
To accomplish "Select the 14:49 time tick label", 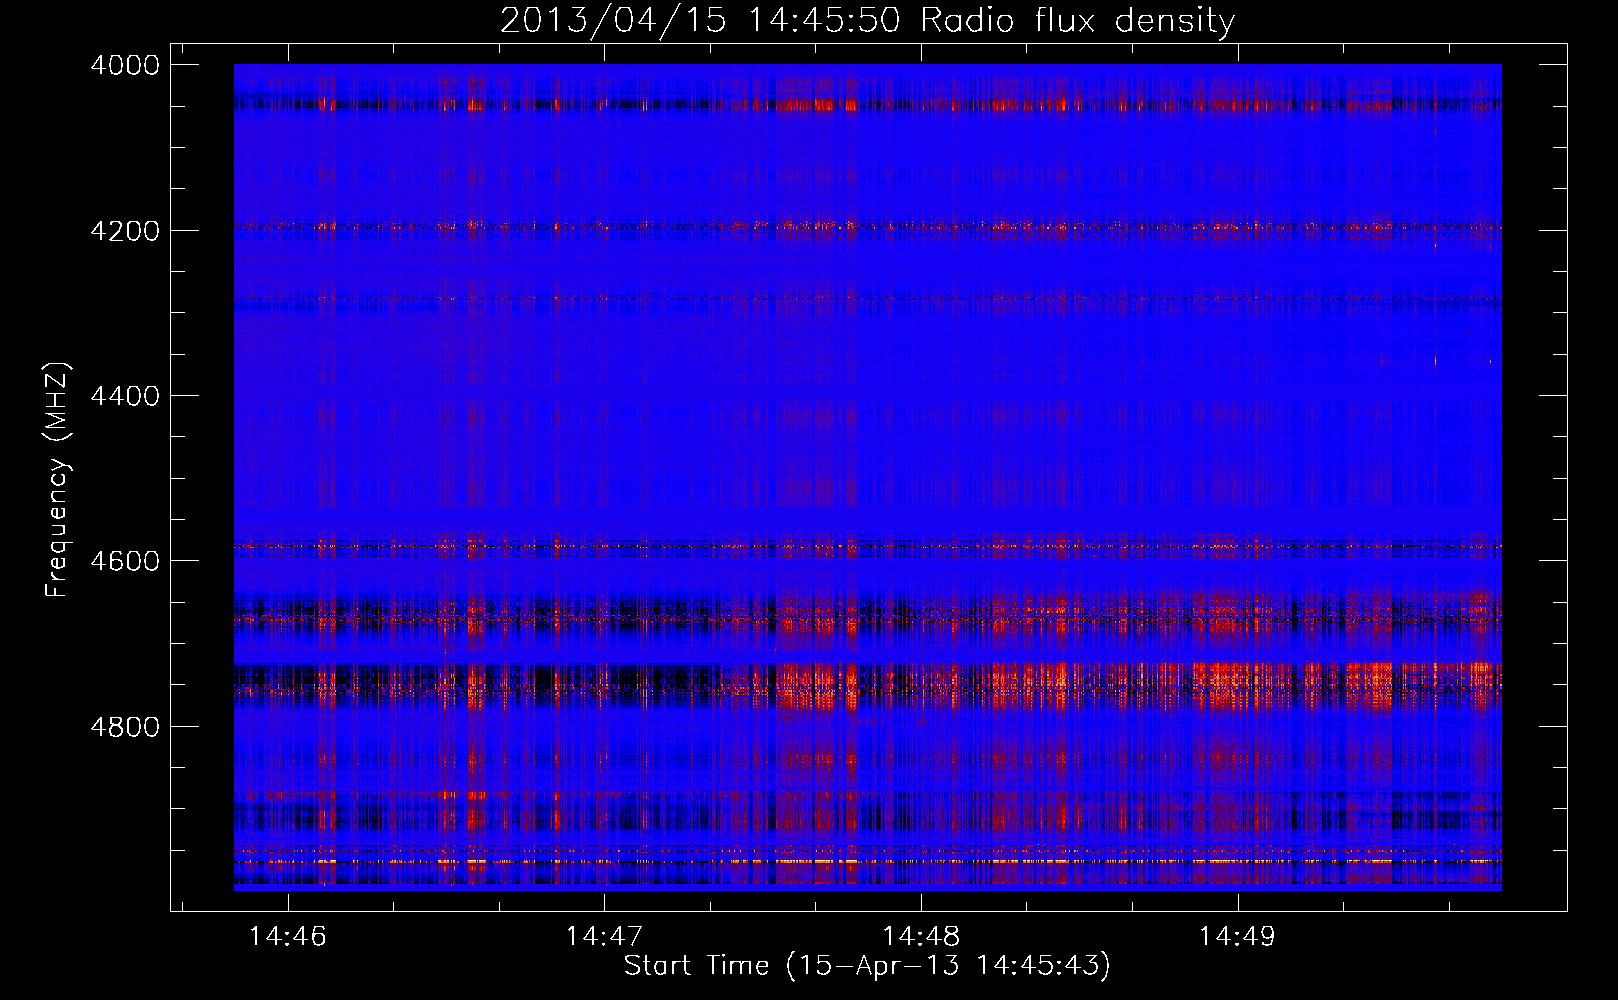I will coord(1238,936).
